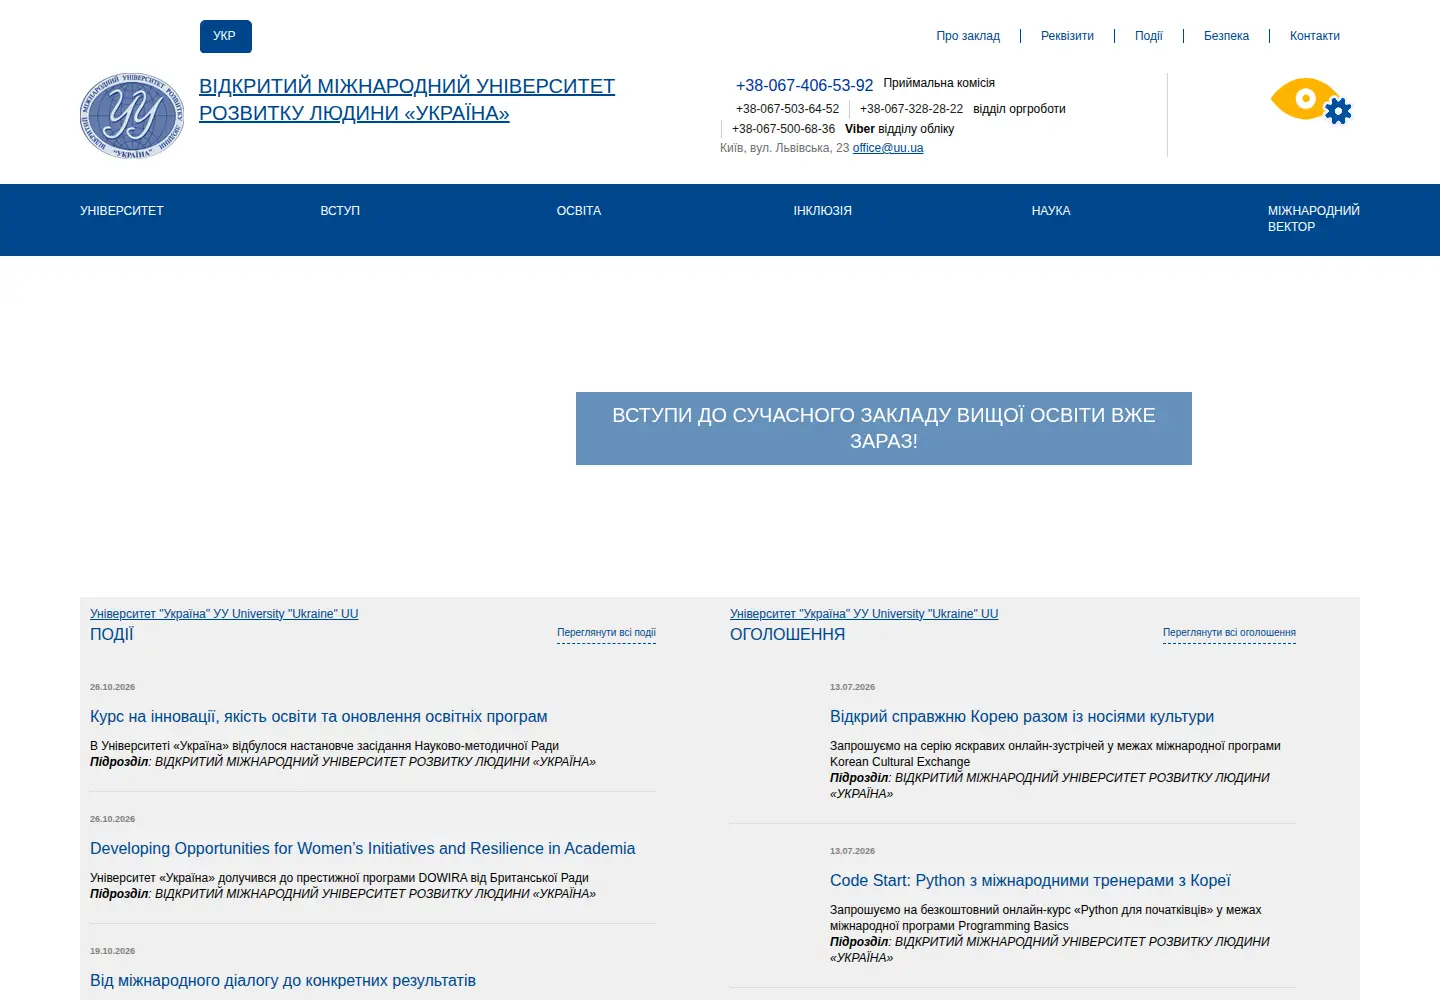The width and height of the screenshot is (1440, 1000).
Task: Click the відділ оргроботи label
Action: coord(1019,109)
